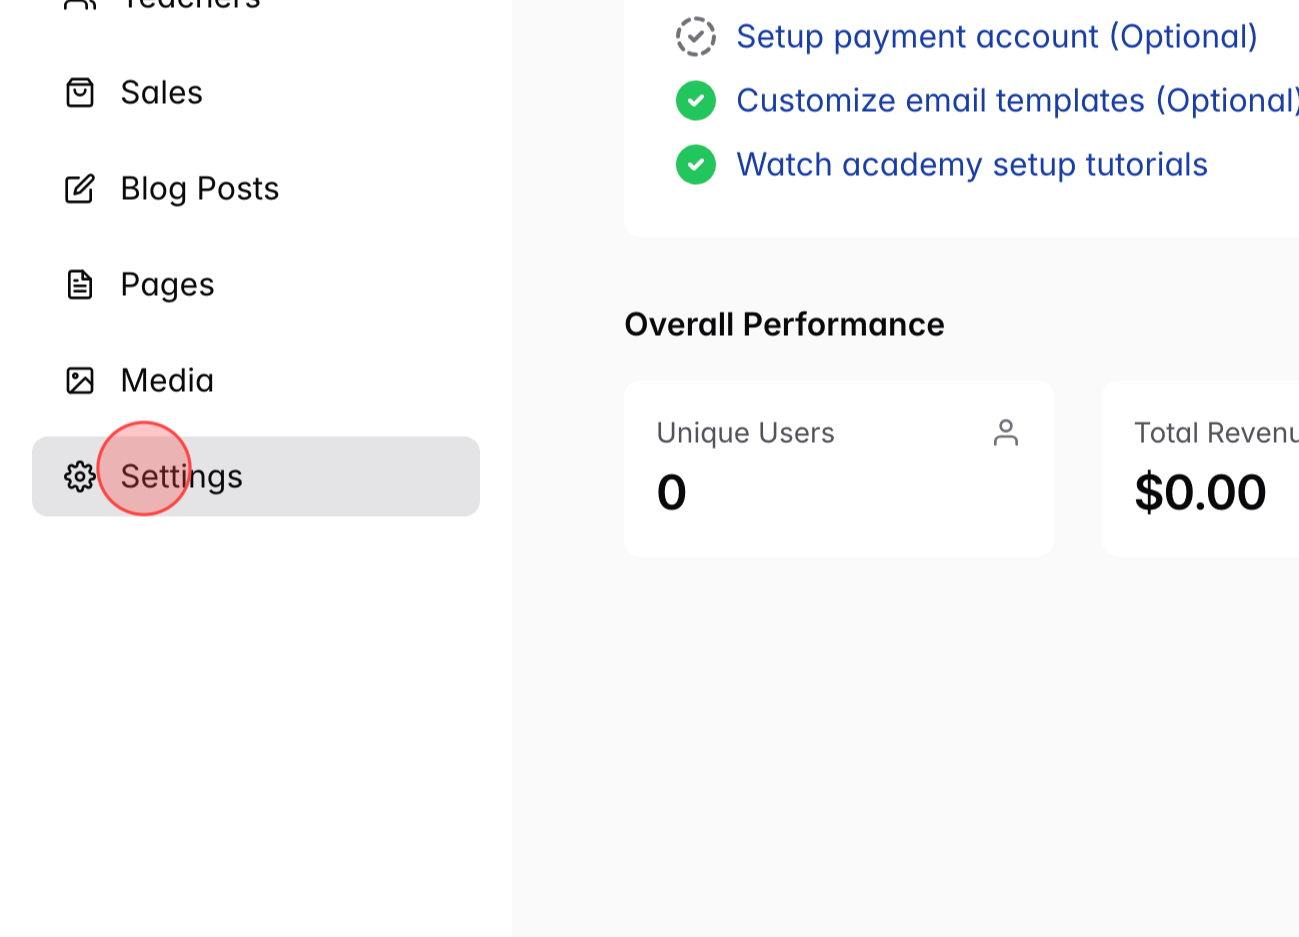This screenshot has height=937, width=1299.
Task: Click the Total Revenue card
Action: pos(1215,467)
